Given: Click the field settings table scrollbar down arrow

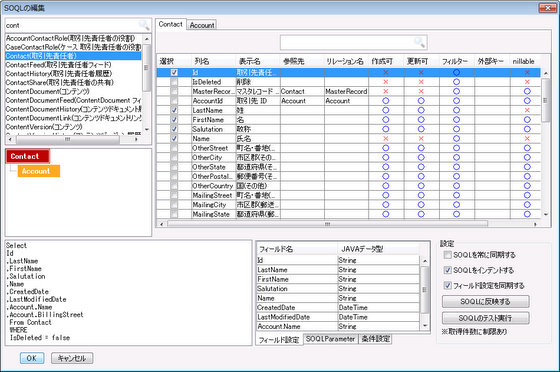Looking at the screenshot, I should coord(425,325).
